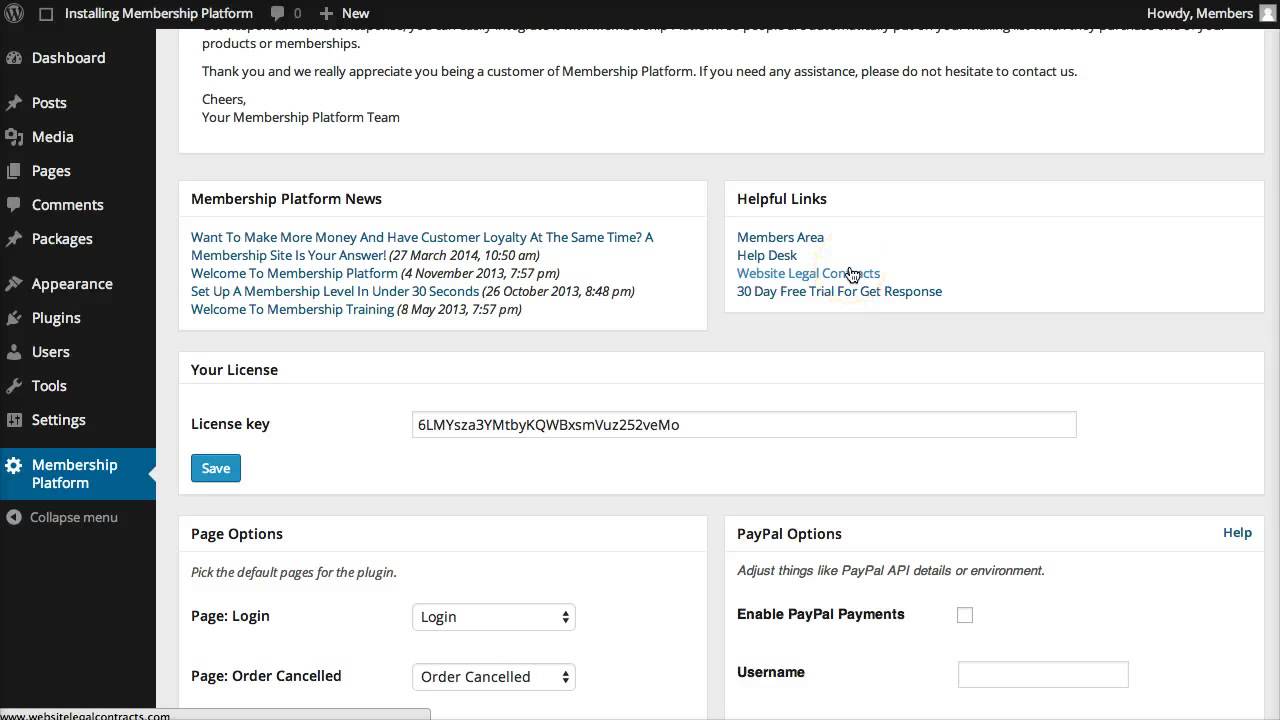Screen dimensions: 1280x720
Task: Click the Membership Platform gear icon
Action: [x=14, y=466]
